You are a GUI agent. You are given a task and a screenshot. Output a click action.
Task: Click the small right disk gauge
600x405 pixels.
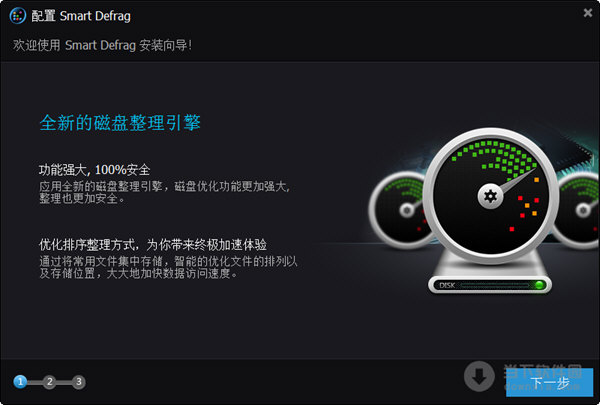pos(579,210)
